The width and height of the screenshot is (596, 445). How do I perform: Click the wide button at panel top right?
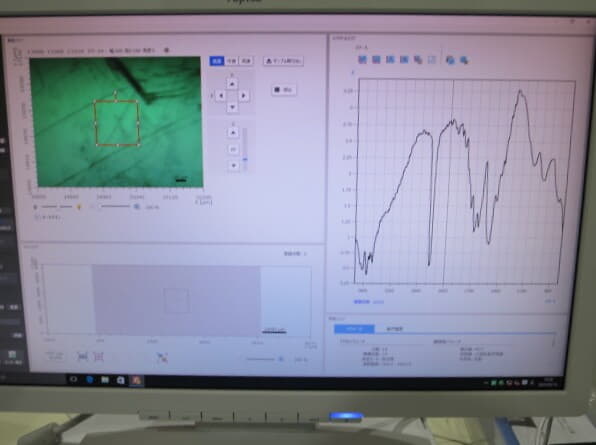(x=283, y=61)
